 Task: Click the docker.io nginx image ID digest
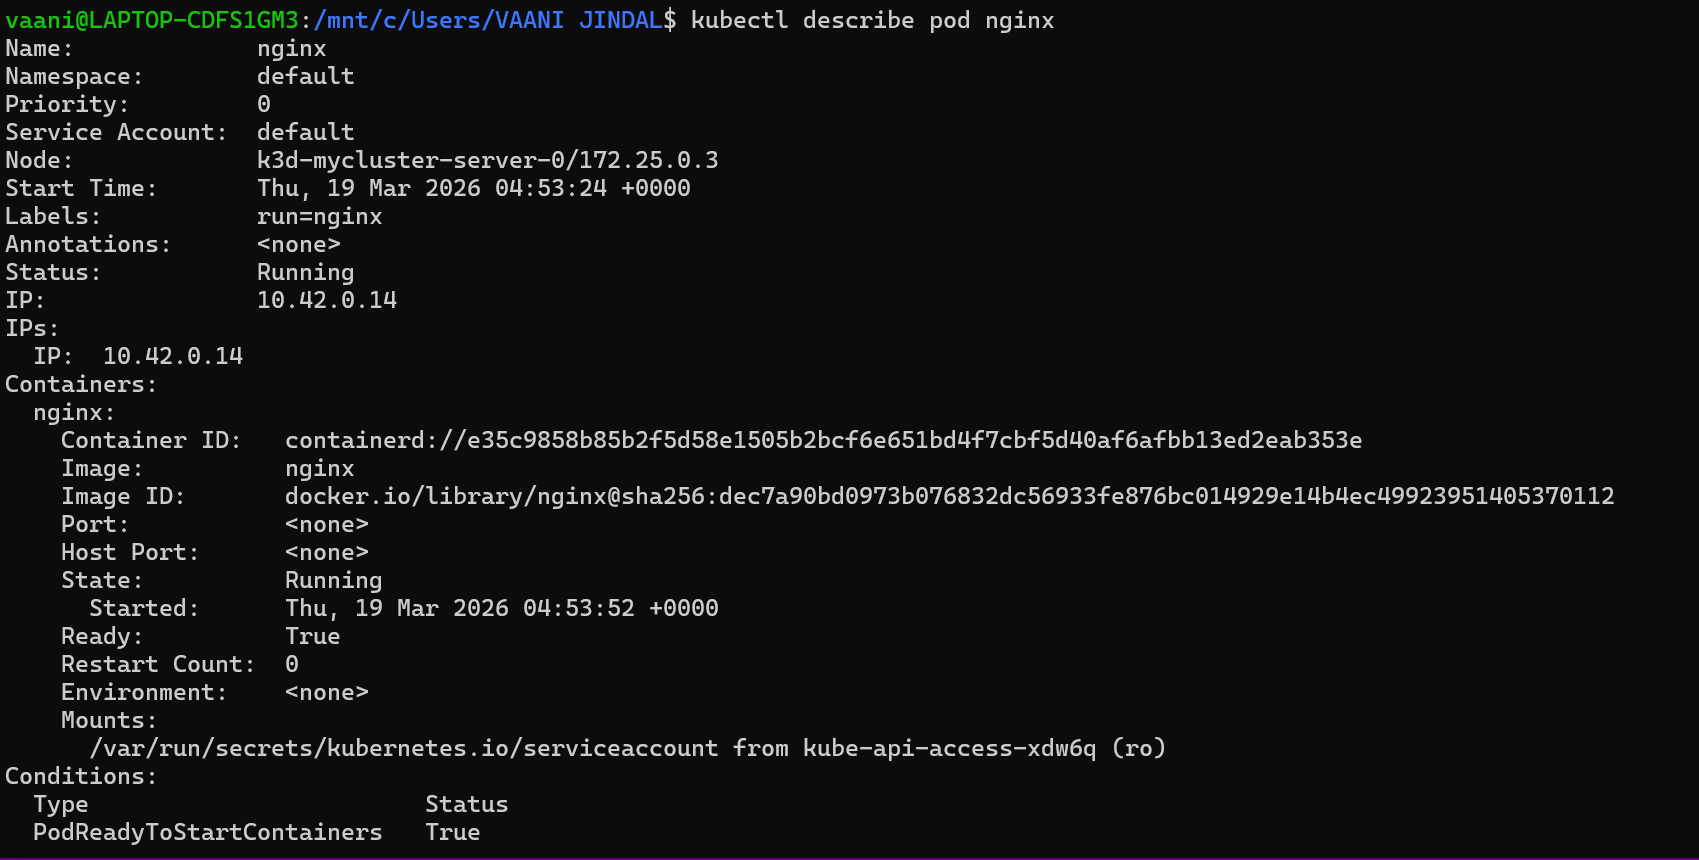949,497
